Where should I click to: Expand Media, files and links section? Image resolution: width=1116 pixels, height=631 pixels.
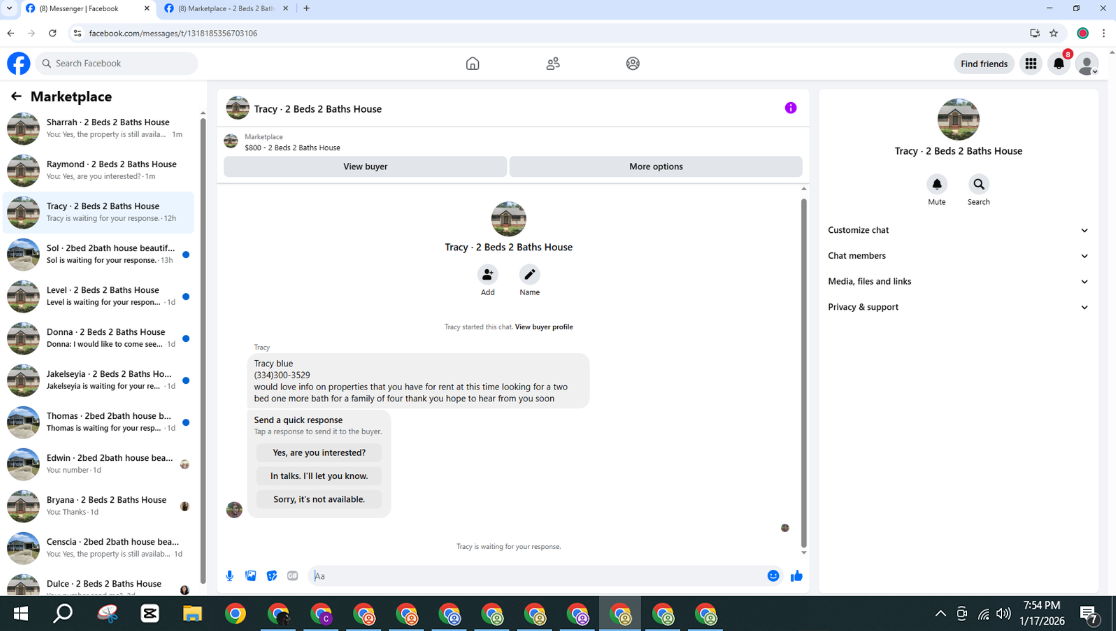(x=958, y=281)
